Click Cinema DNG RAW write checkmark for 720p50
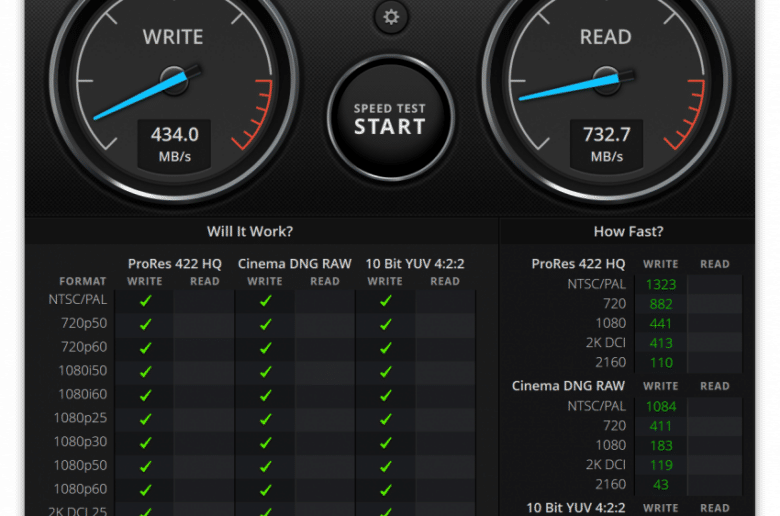The image size is (780, 516). (265, 324)
